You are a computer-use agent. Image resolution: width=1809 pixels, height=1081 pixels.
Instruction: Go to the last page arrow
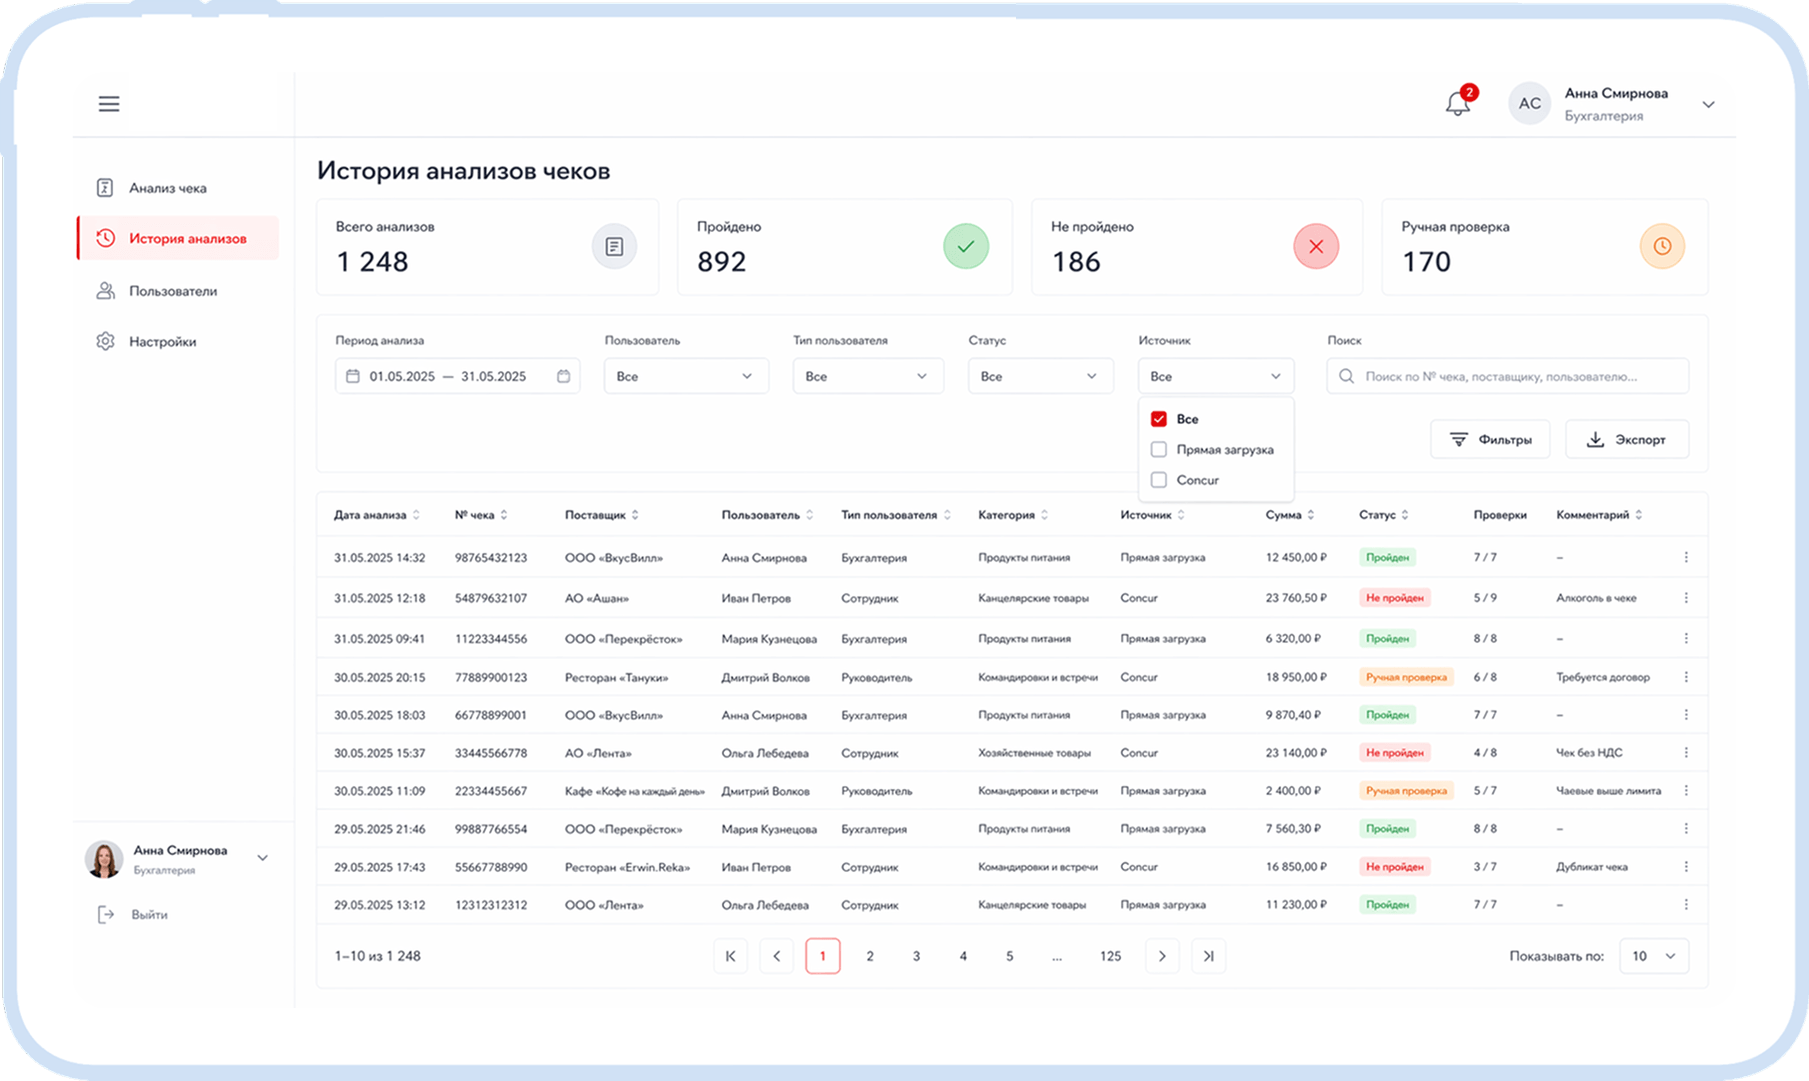[1208, 956]
